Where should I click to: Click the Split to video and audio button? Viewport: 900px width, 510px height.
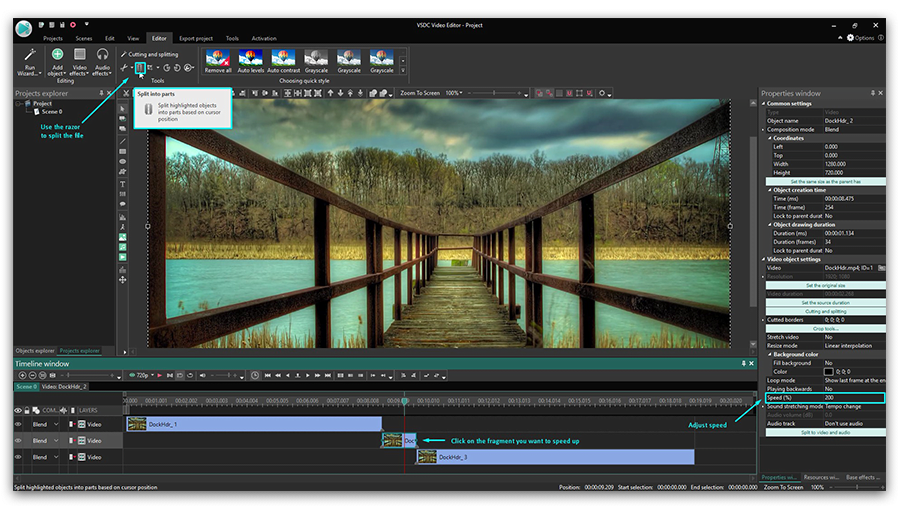[825, 433]
